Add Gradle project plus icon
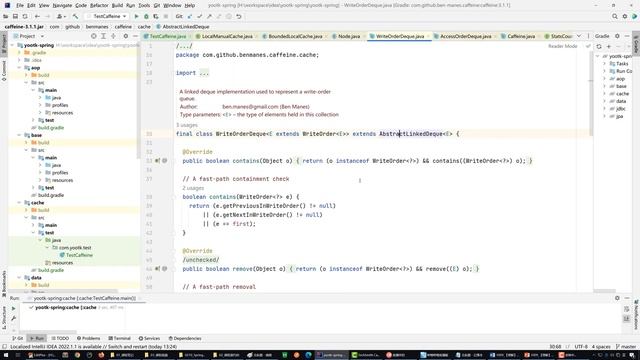The width and height of the screenshot is (640, 360). 609,47
